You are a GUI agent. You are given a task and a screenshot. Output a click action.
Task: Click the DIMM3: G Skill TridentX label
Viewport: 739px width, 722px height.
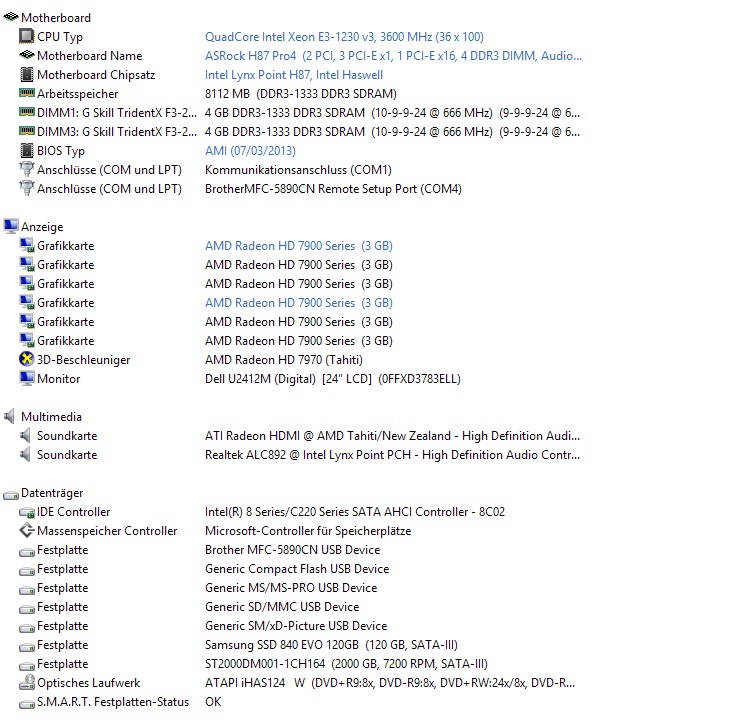click(x=117, y=131)
